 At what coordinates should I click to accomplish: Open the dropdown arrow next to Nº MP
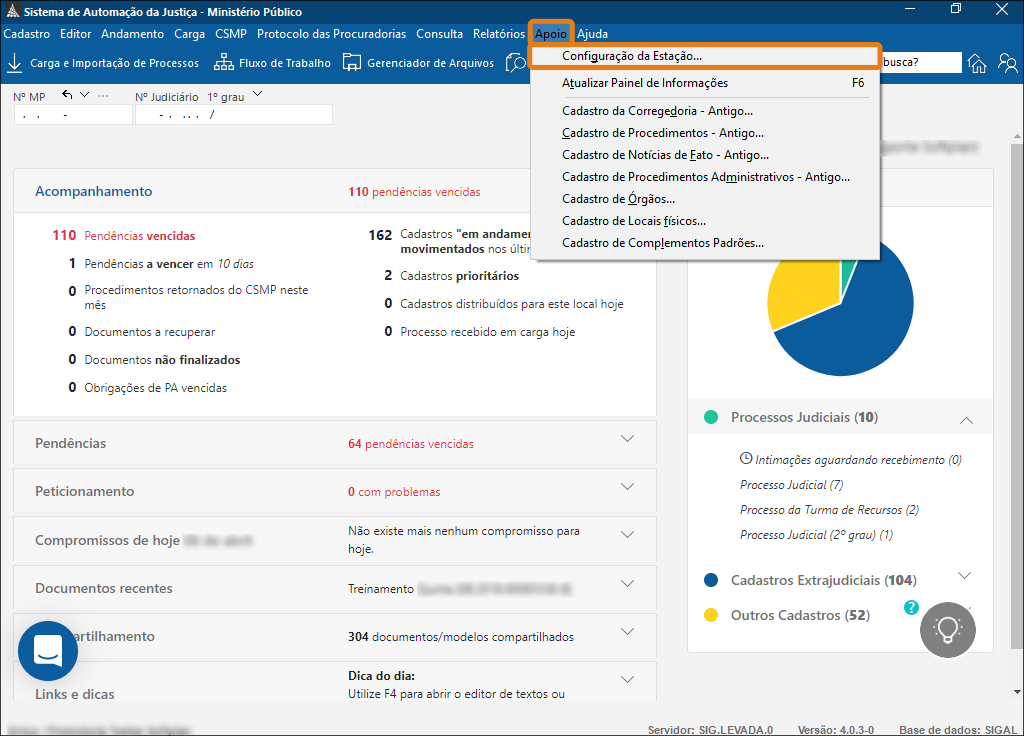pyautogui.click(x=84, y=95)
